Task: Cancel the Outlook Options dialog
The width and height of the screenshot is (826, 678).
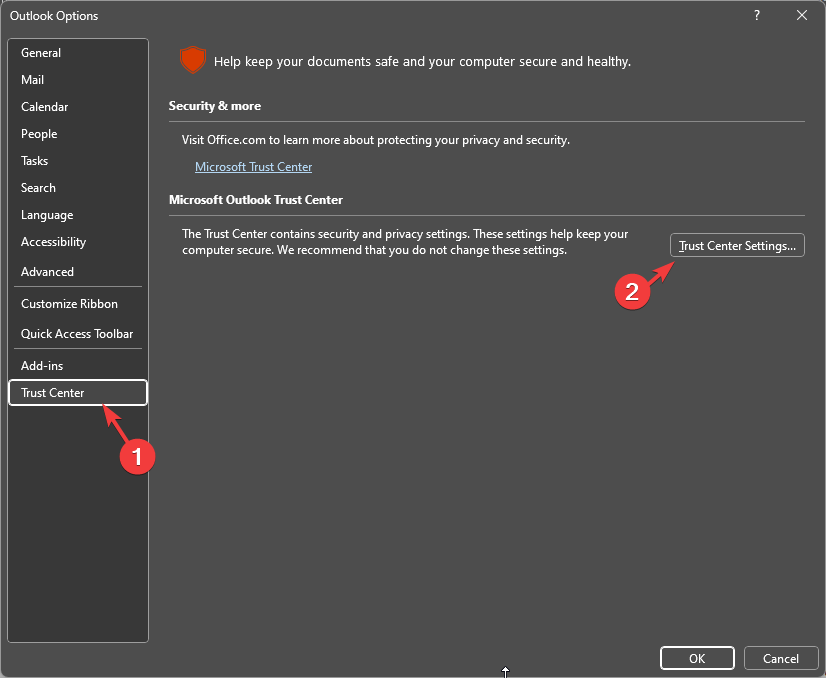Action: tap(781, 659)
